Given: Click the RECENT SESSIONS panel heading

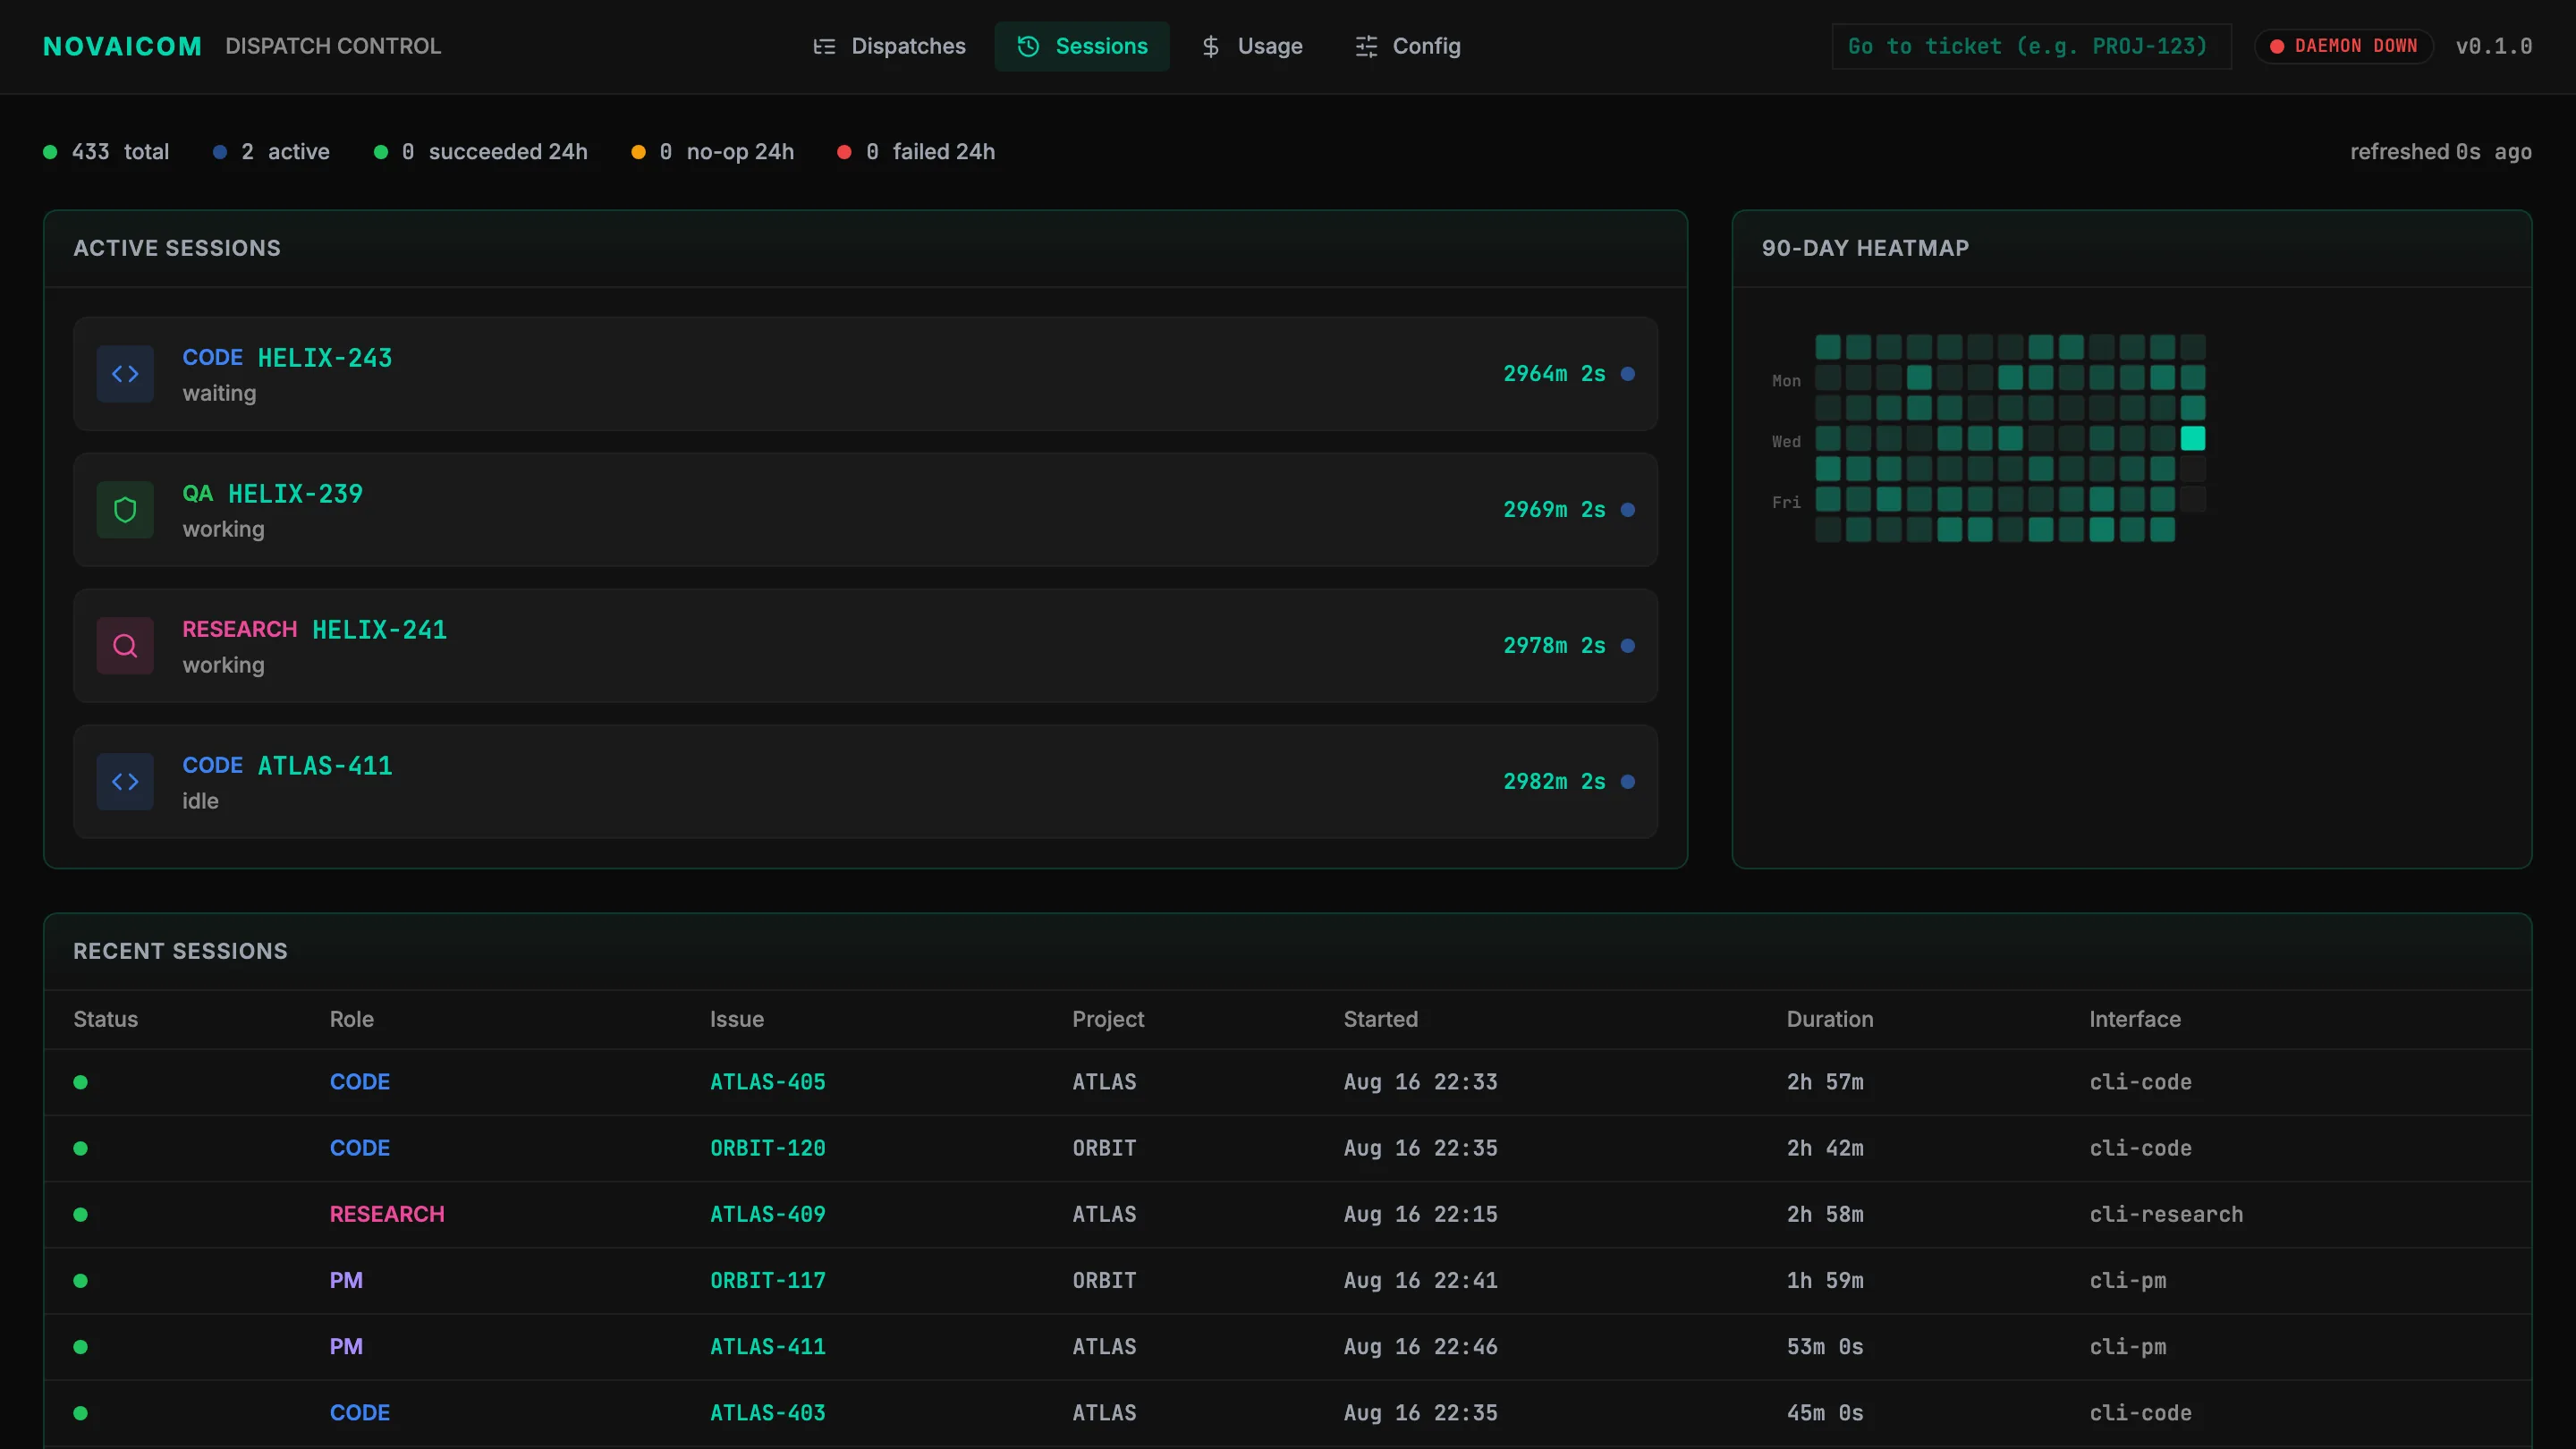Looking at the screenshot, I should tap(180, 951).
